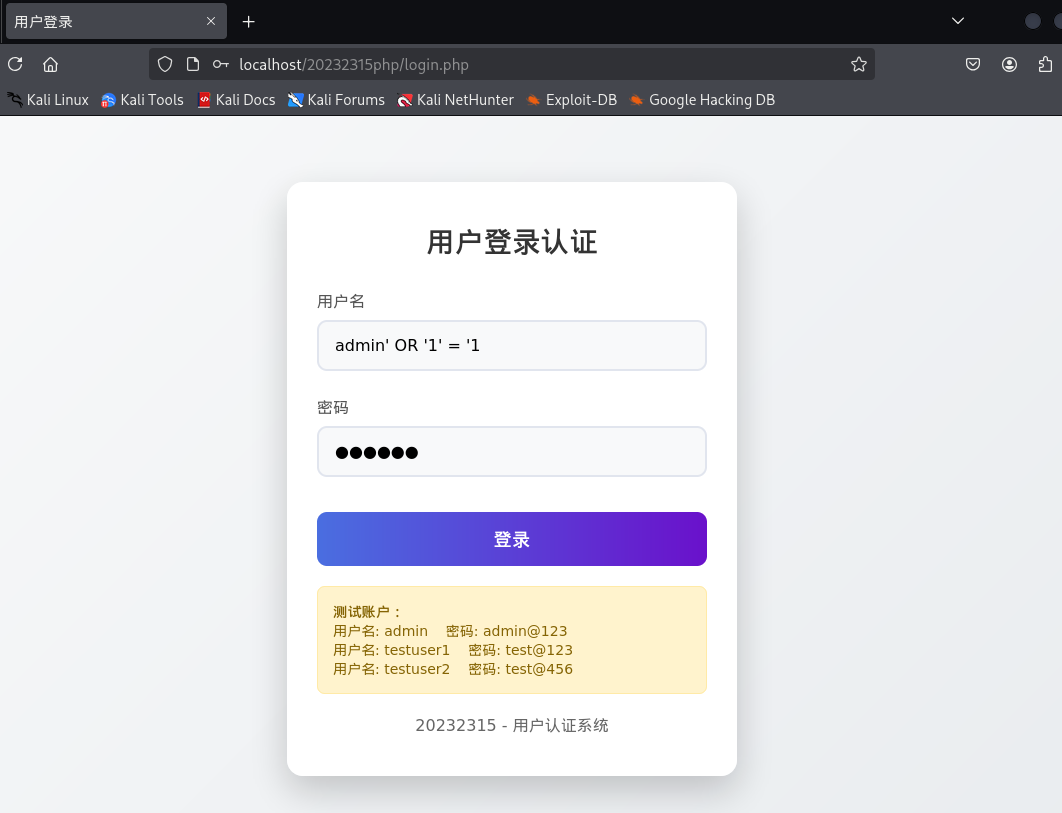List all tabs dropdown arrow

pos(958,21)
